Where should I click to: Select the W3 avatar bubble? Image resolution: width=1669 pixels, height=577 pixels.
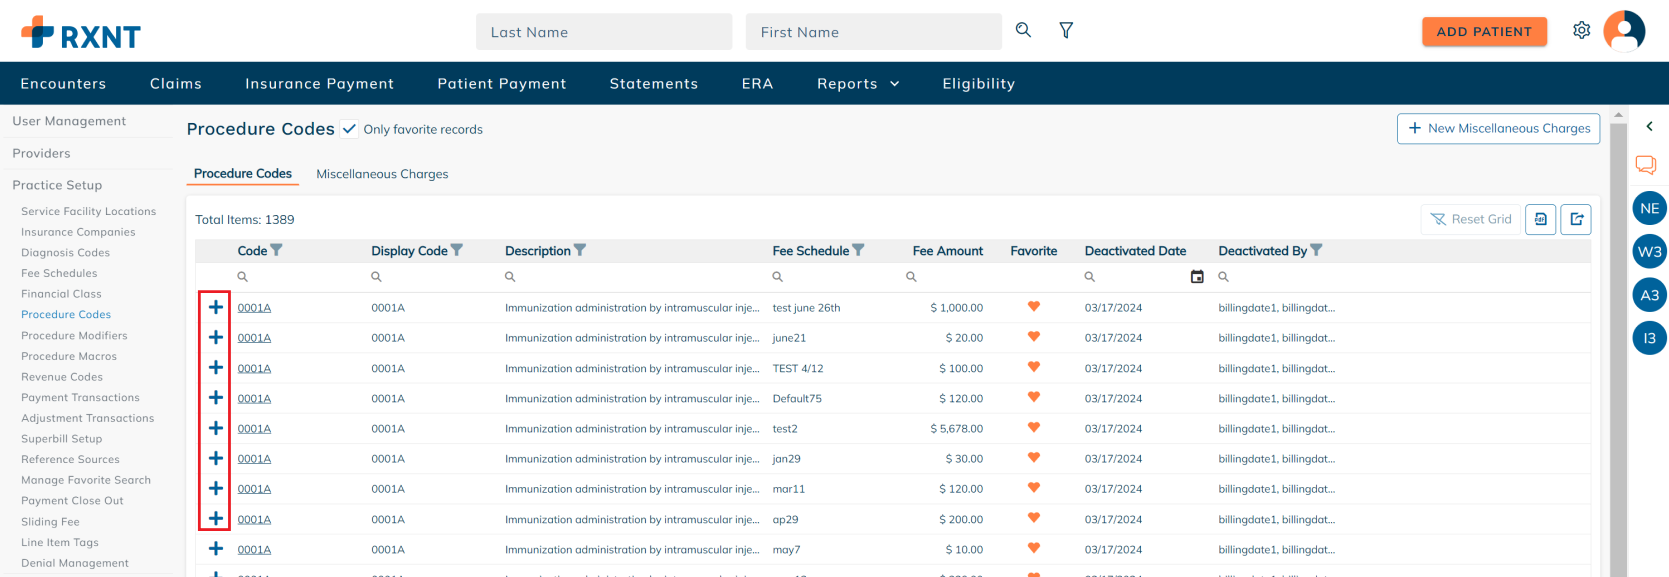[x=1650, y=252]
